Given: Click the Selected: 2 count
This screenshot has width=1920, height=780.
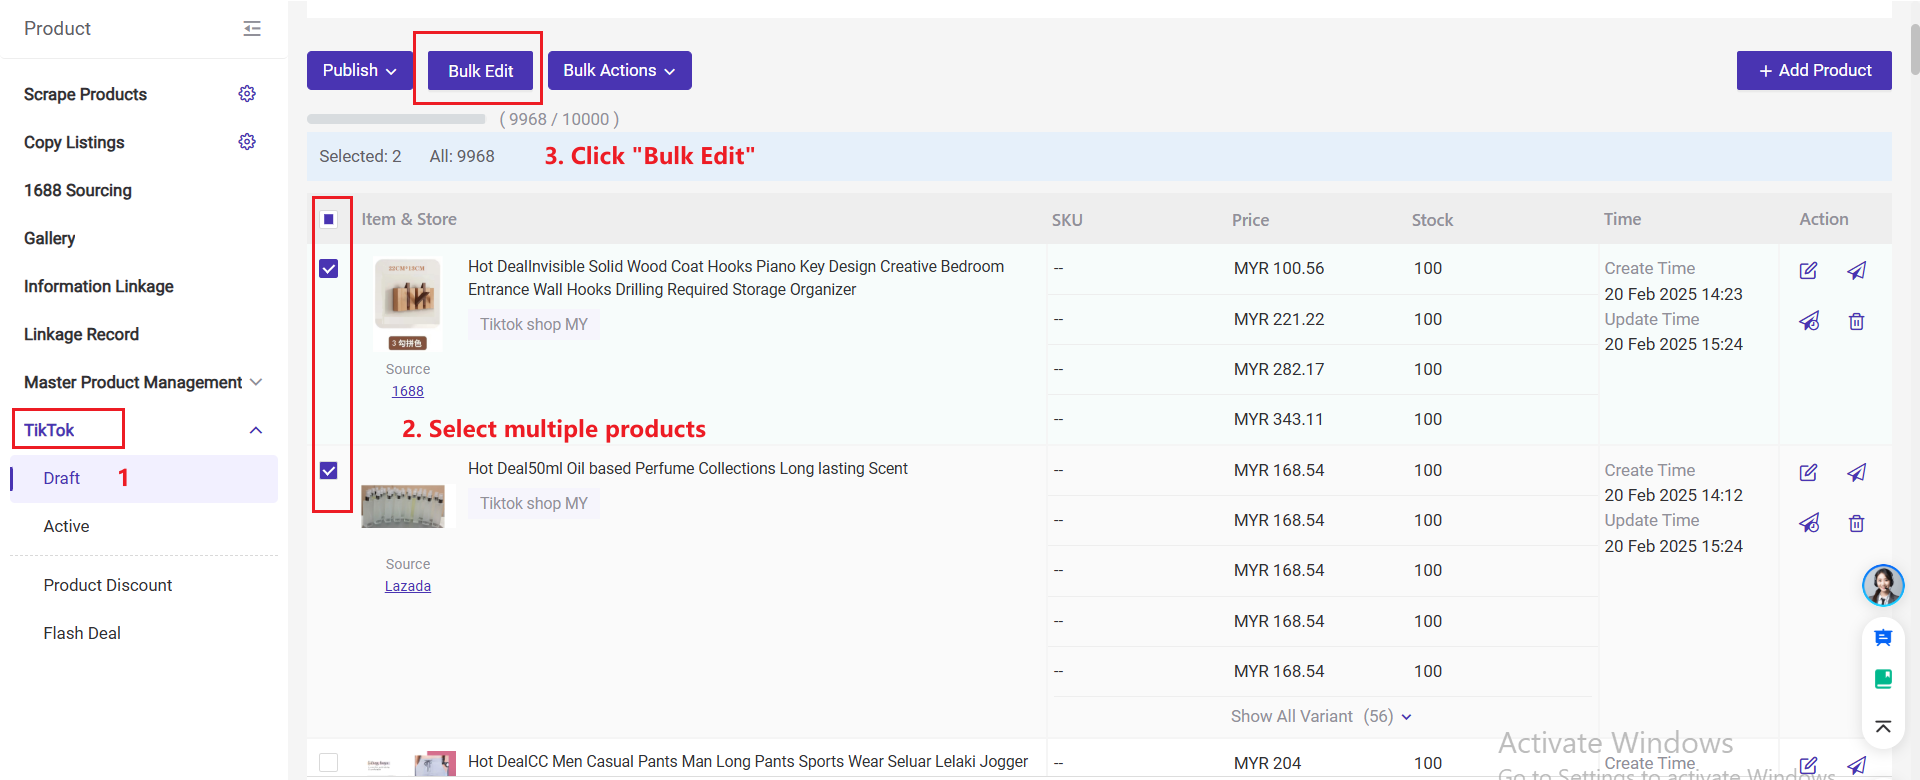Looking at the screenshot, I should tap(360, 156).
